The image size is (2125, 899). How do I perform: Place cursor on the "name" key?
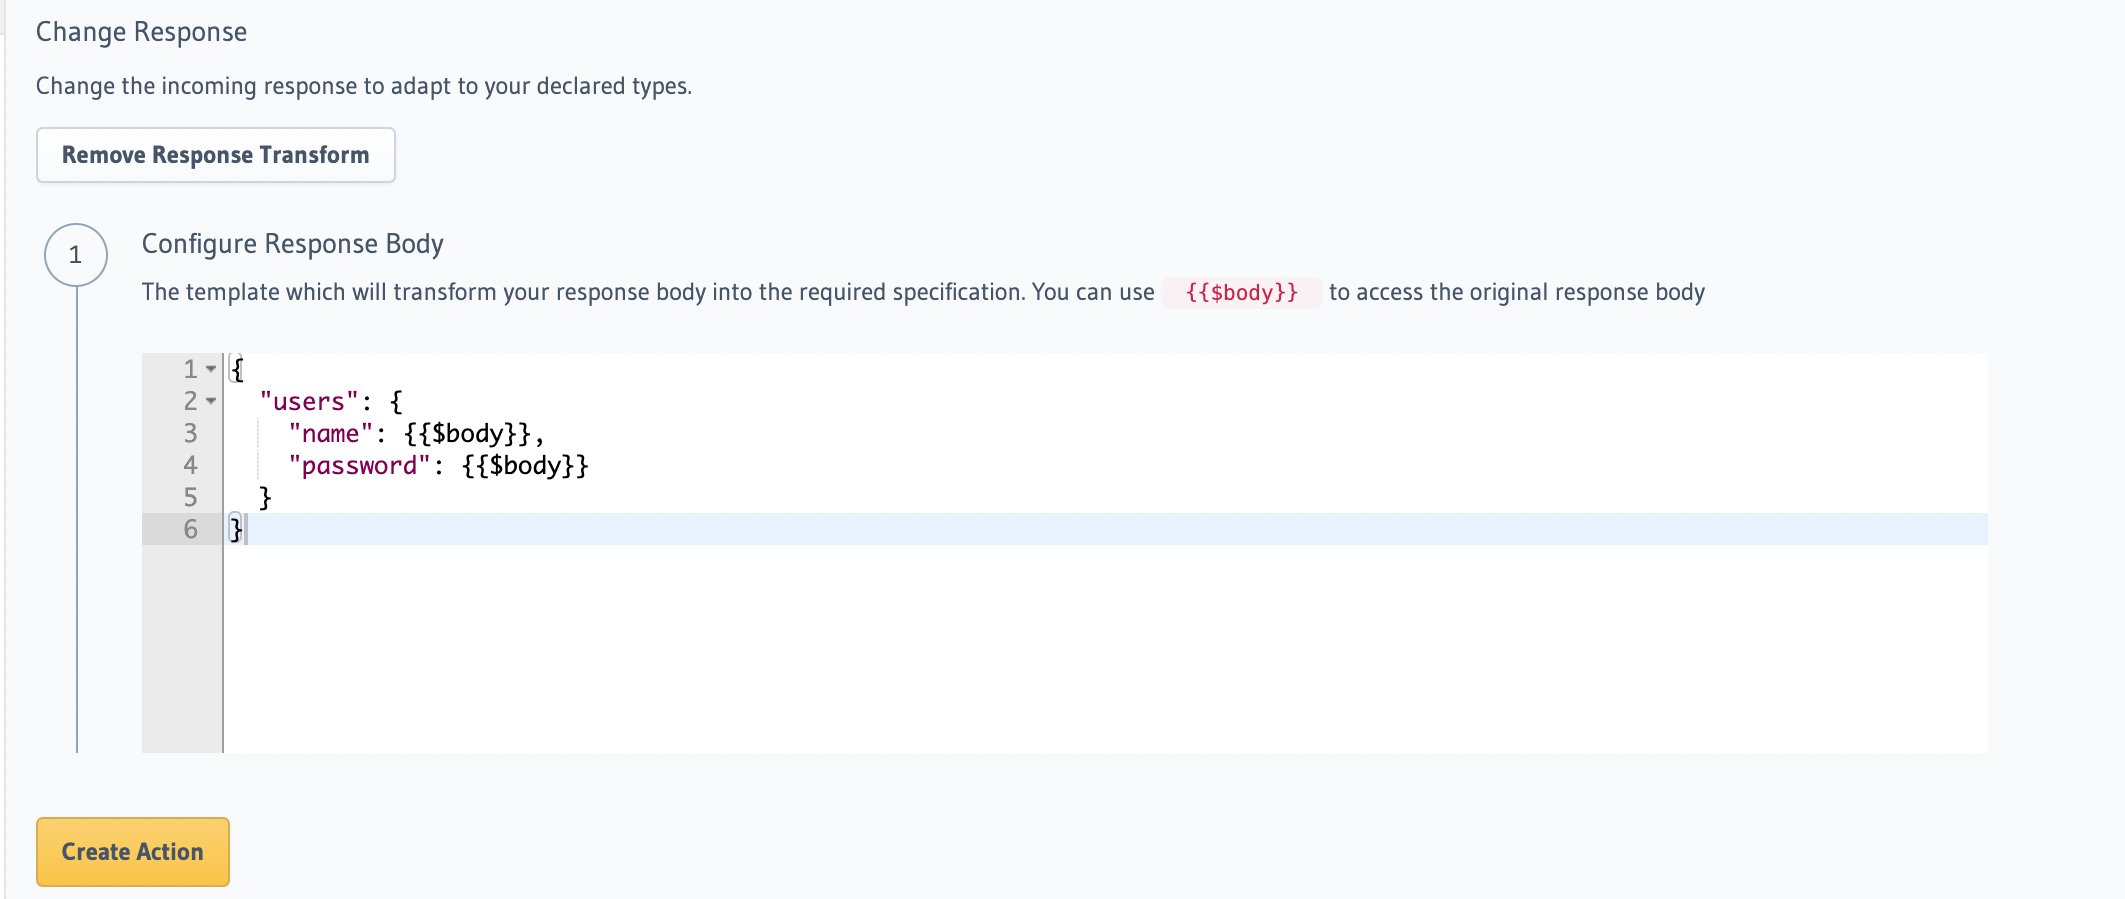tap(330, 434)
